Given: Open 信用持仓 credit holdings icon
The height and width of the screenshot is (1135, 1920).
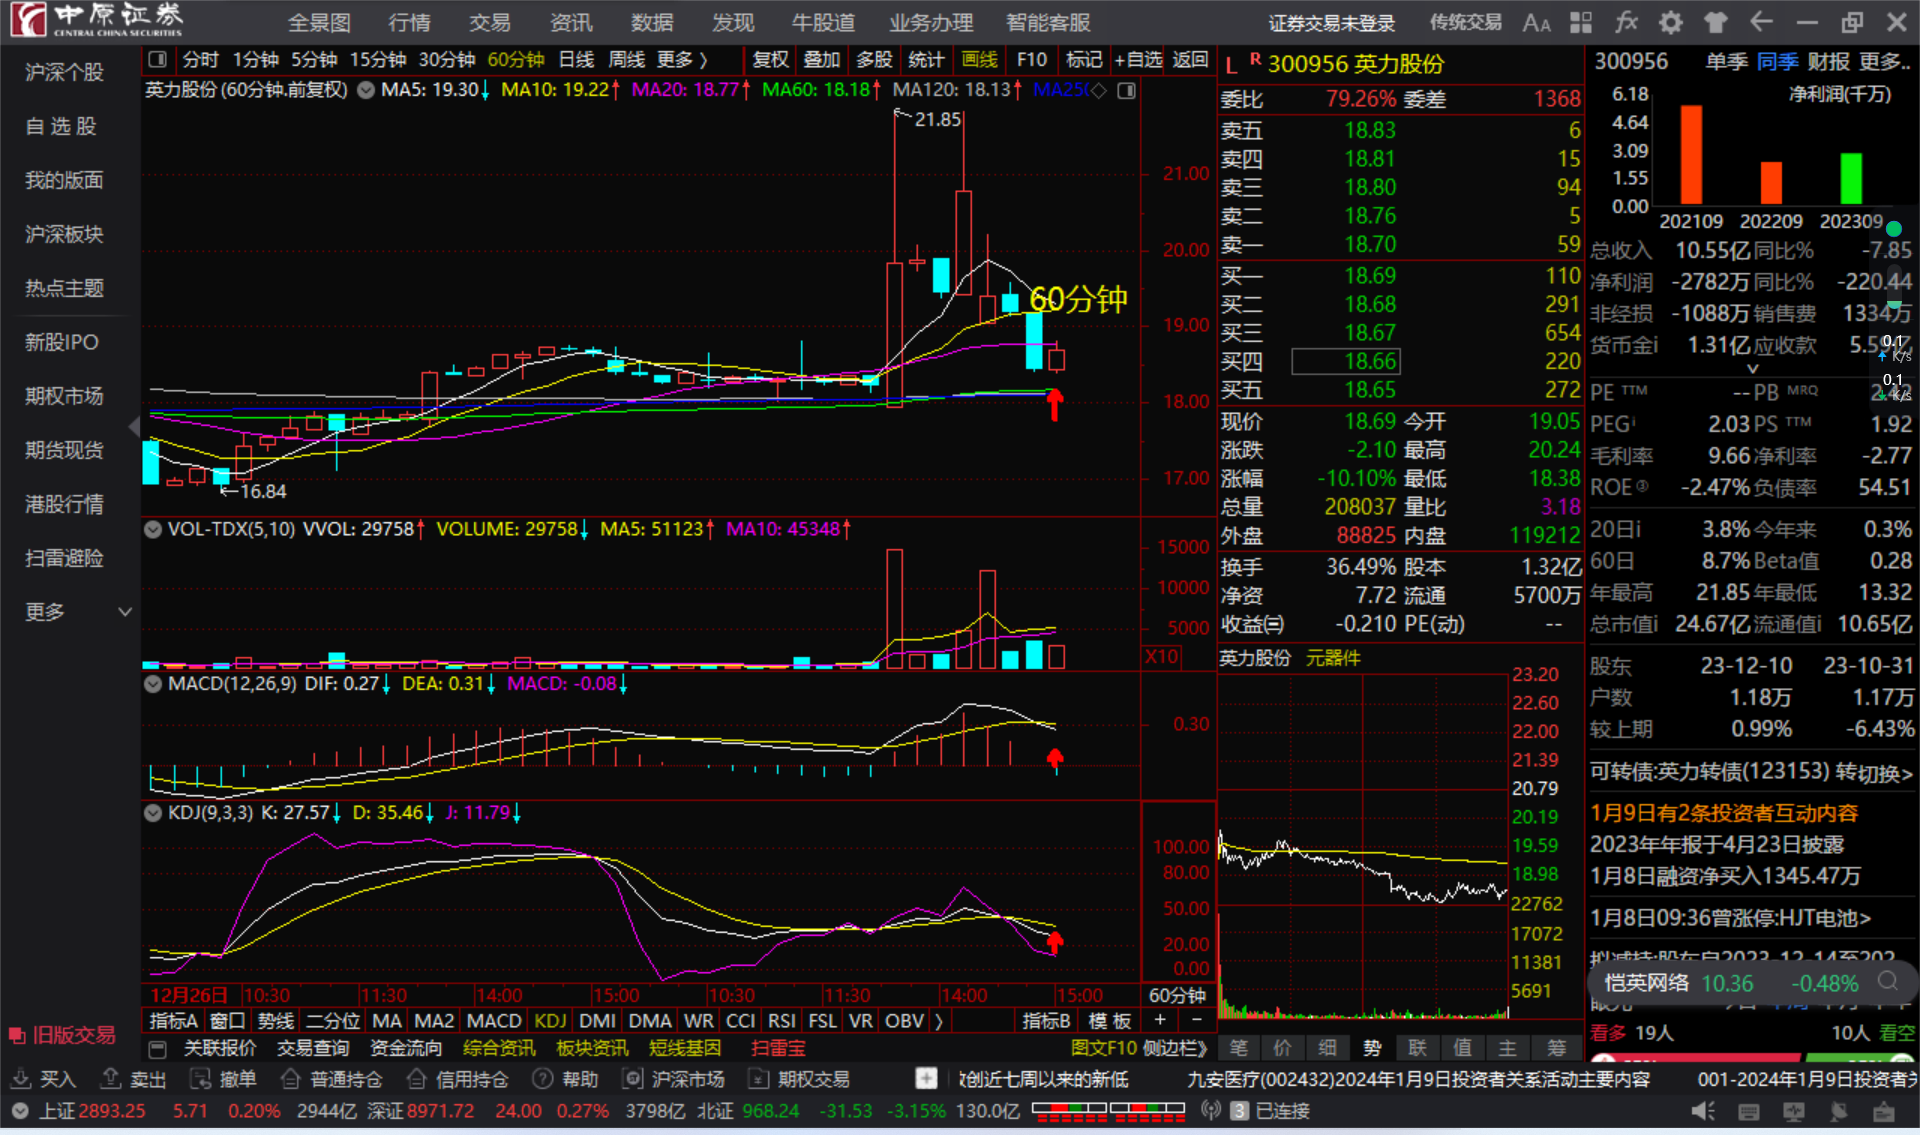Looking at the screenshot, I should point(417,1079).
